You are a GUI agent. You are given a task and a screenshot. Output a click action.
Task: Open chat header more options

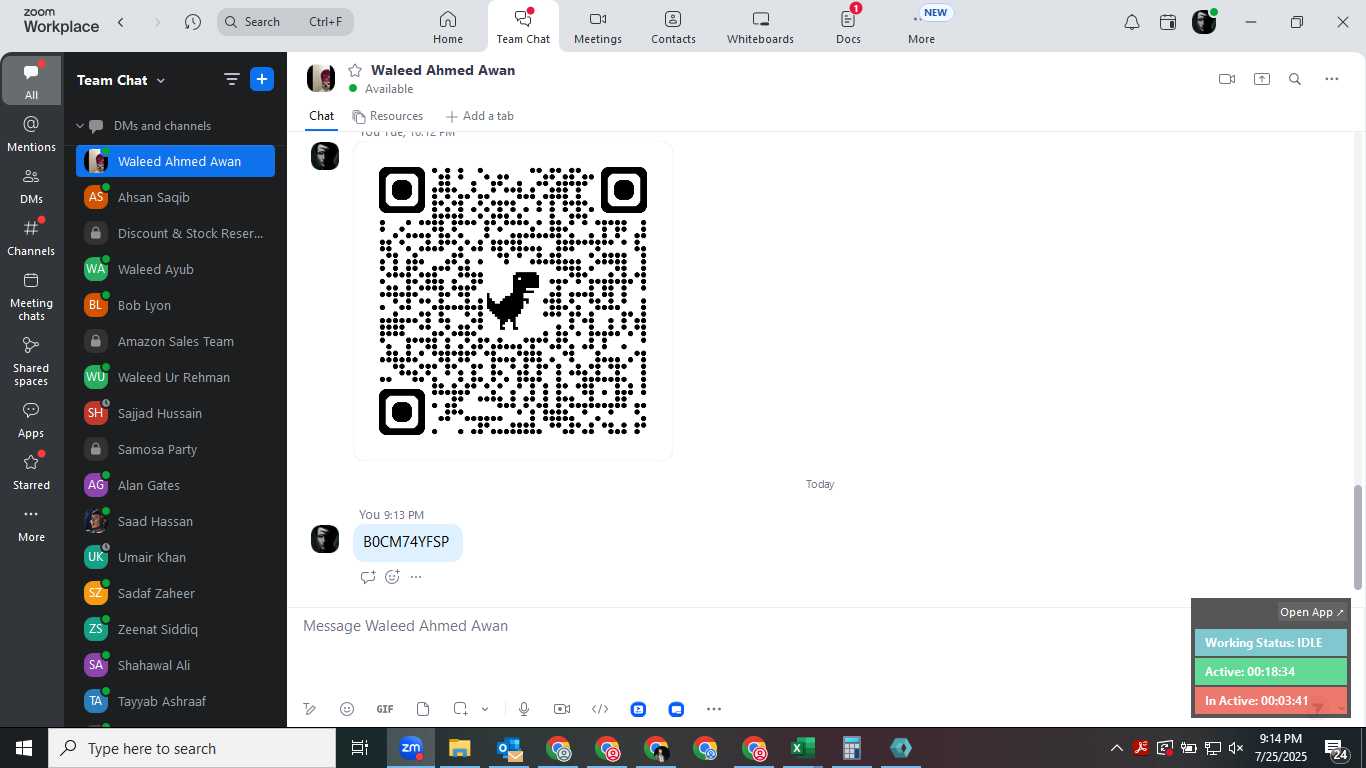coord(1331,79)
